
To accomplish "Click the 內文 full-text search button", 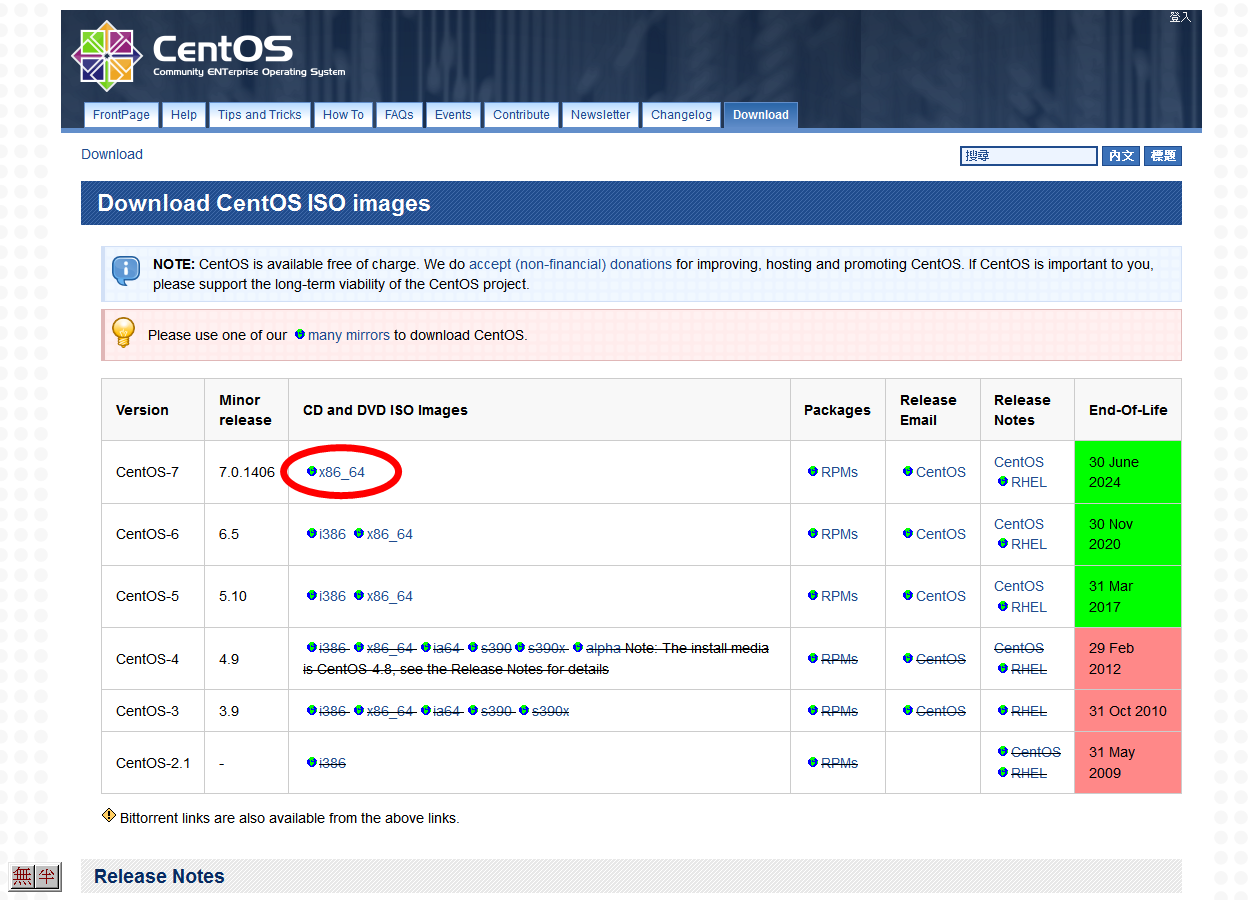I will 1121,156.
